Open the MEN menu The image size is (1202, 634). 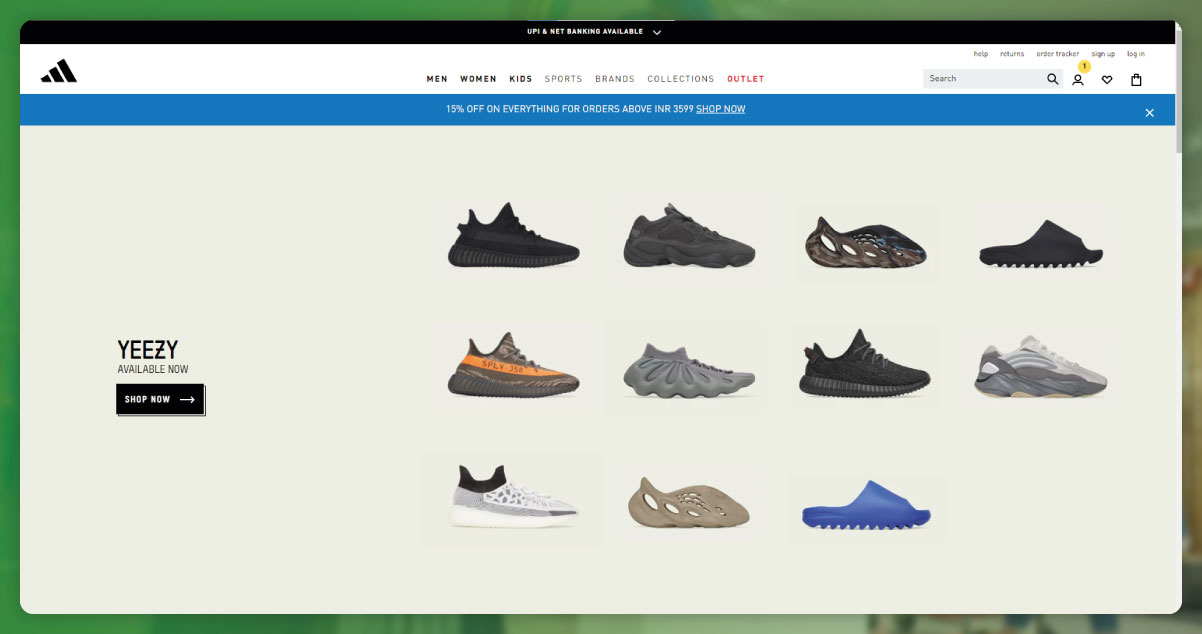coord(437,79)
